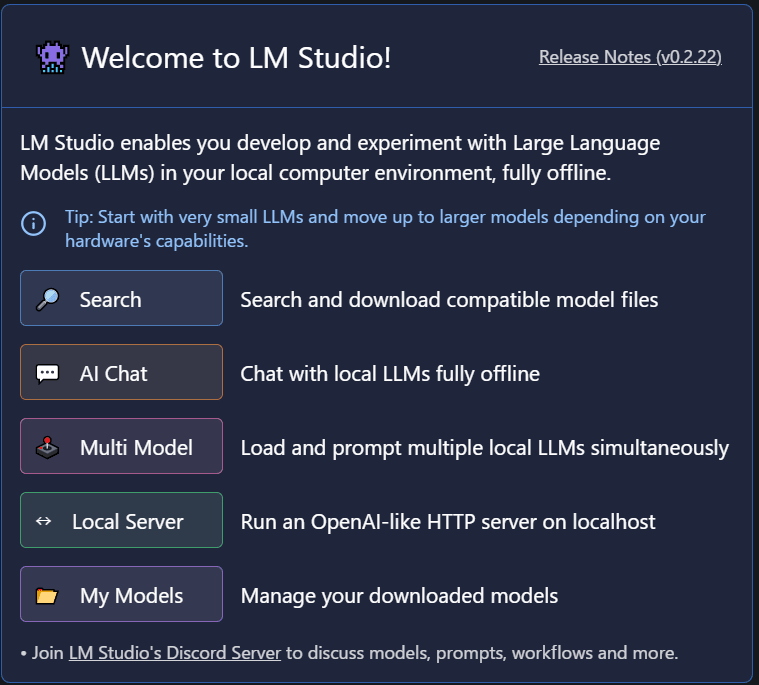The width and height of the screenshot is (759, 685).
Task: Click the joystick icon on Multi Model
Action: [47, 447]
